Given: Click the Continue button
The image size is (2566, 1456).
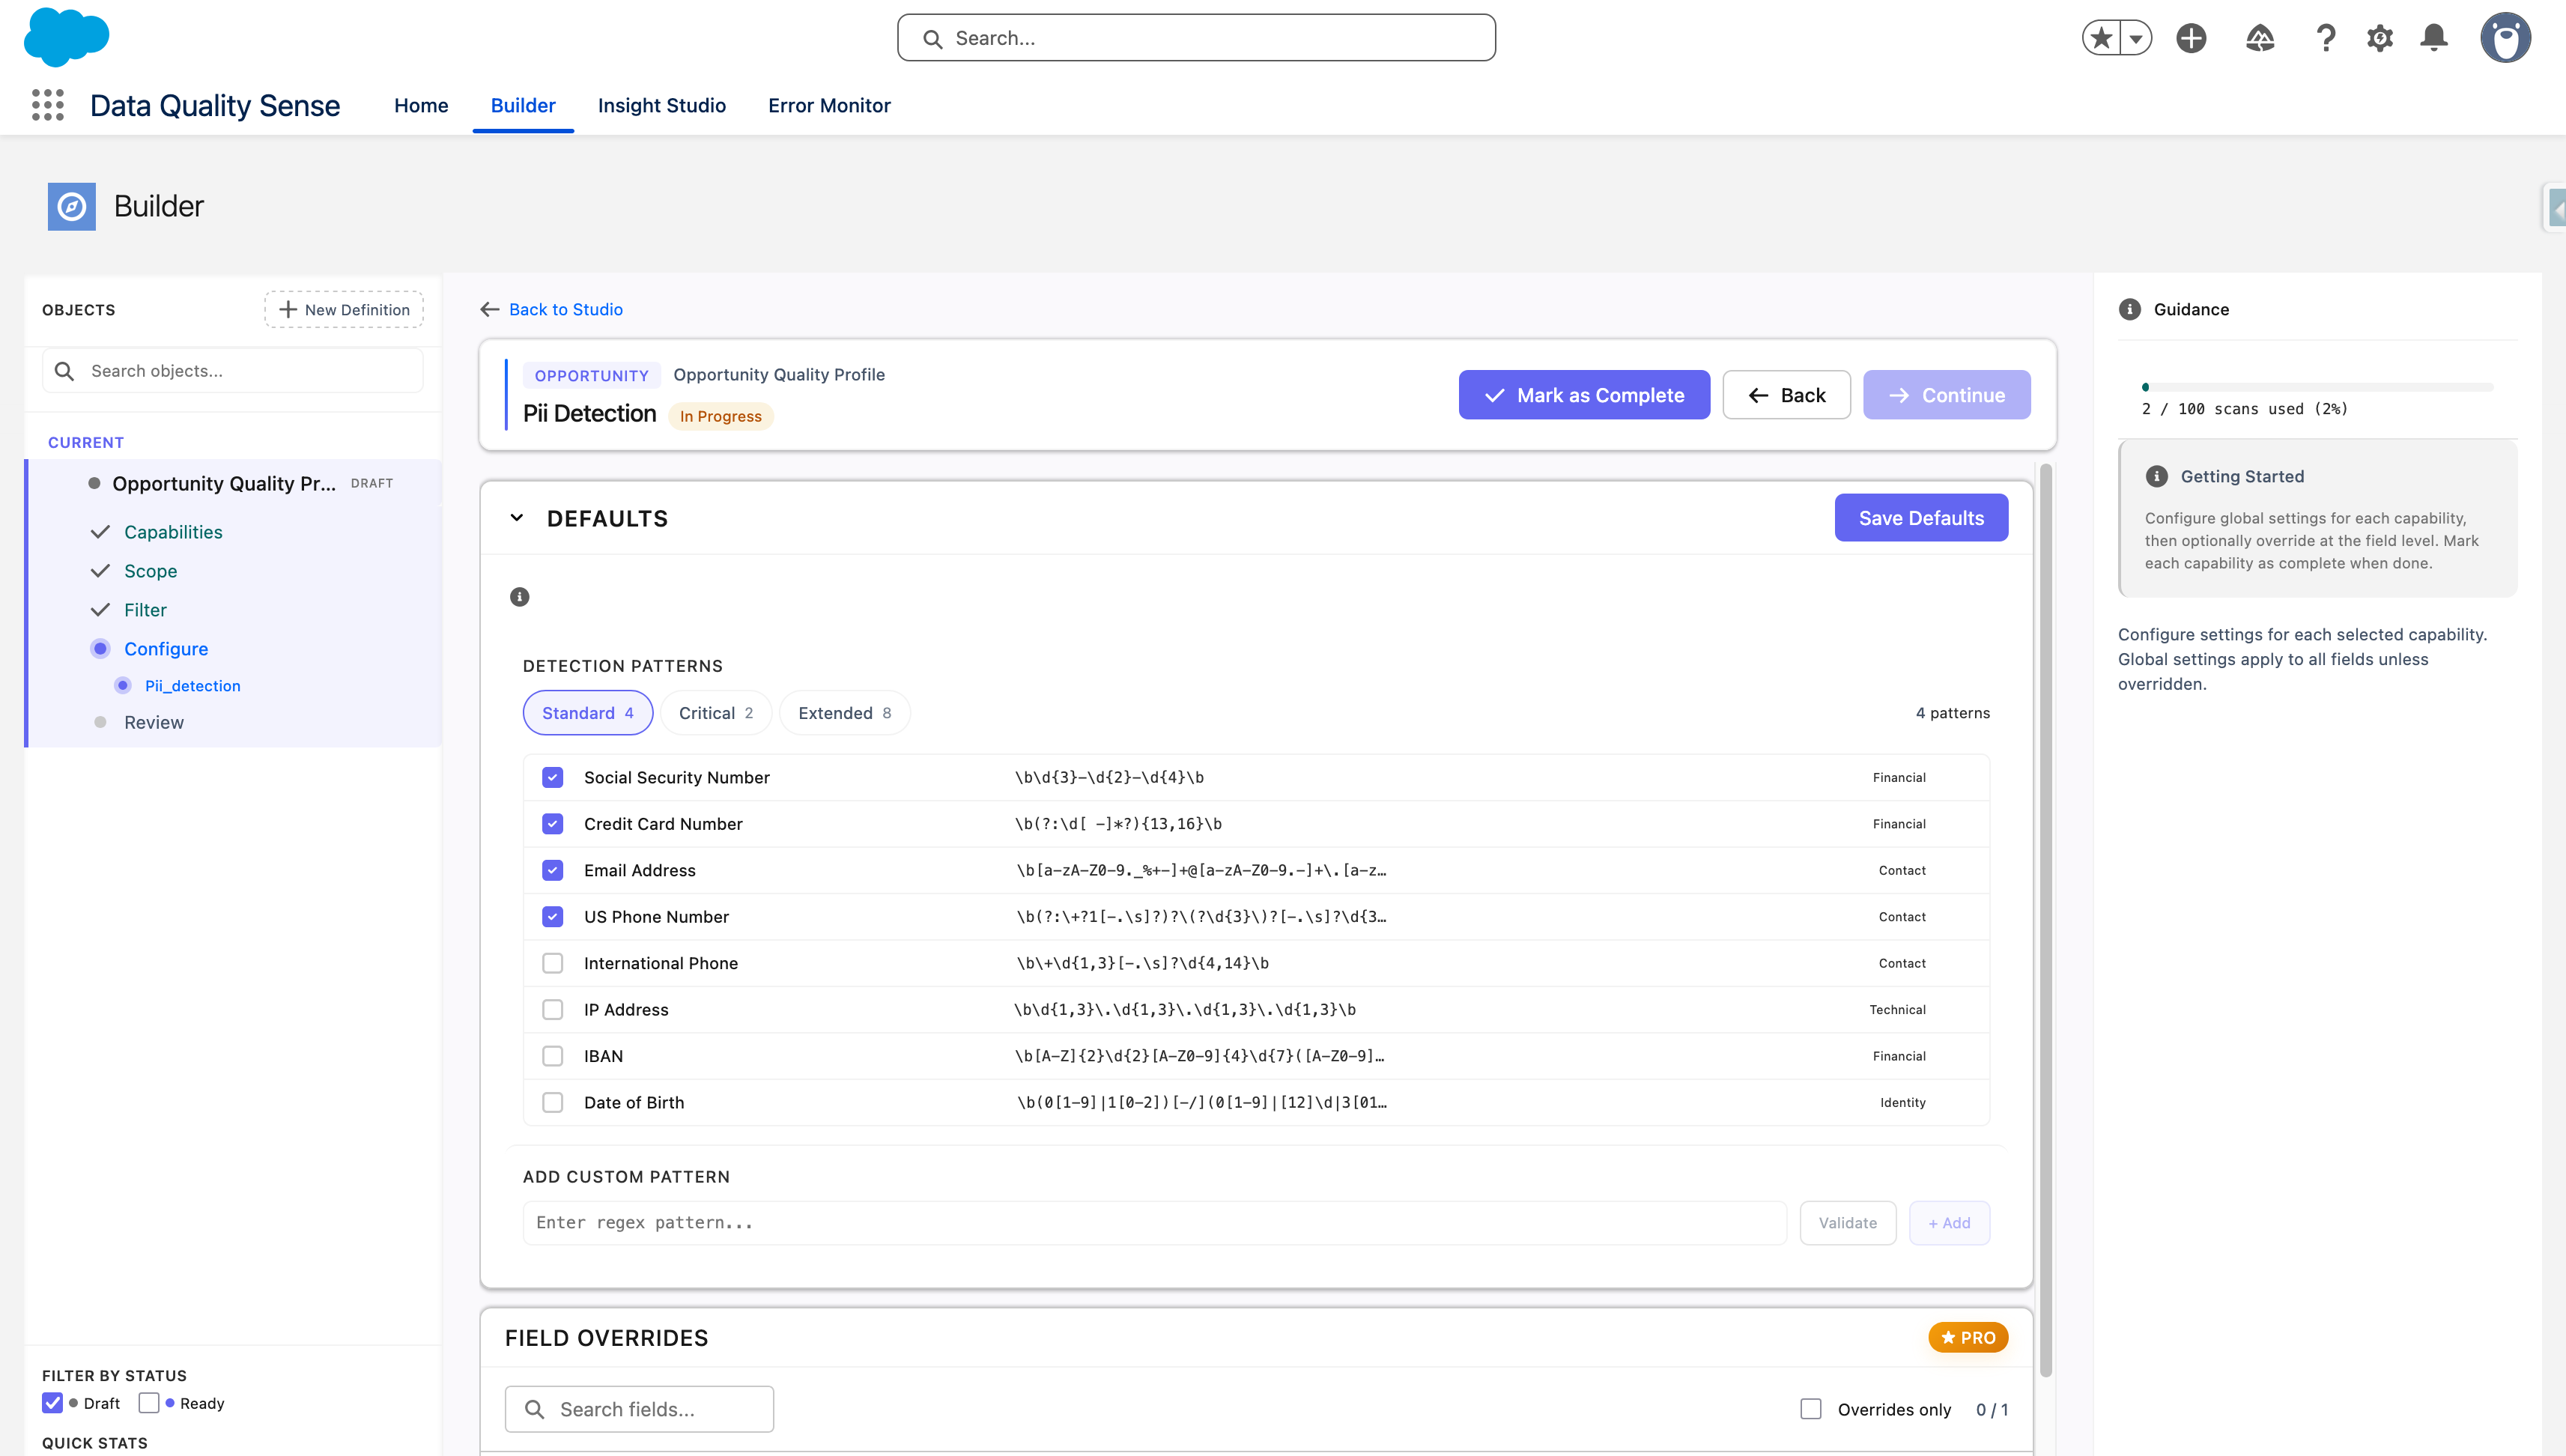Looking at the screenshot, I should 1947,395.
